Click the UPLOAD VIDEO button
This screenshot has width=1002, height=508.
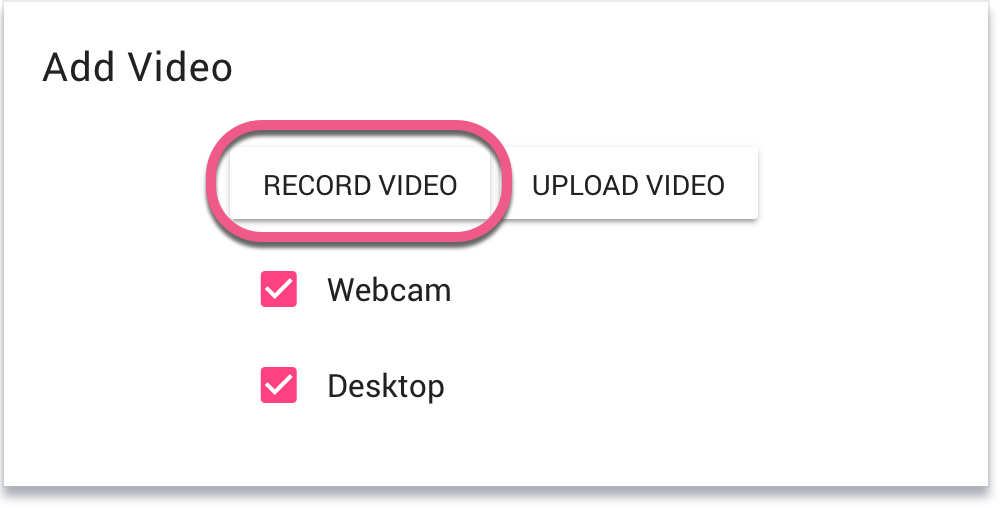(628, 183)
